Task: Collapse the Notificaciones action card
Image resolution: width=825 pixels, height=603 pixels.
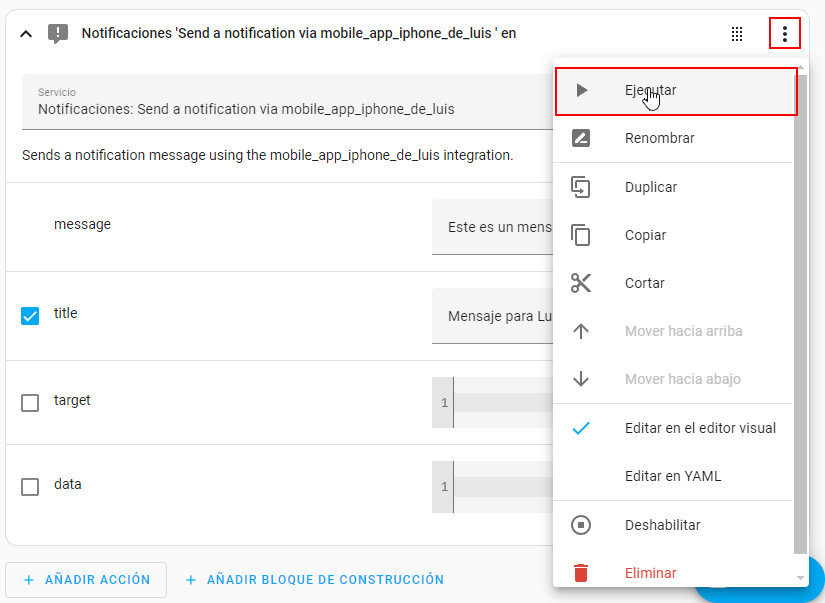Action: (x=27, y=34)
